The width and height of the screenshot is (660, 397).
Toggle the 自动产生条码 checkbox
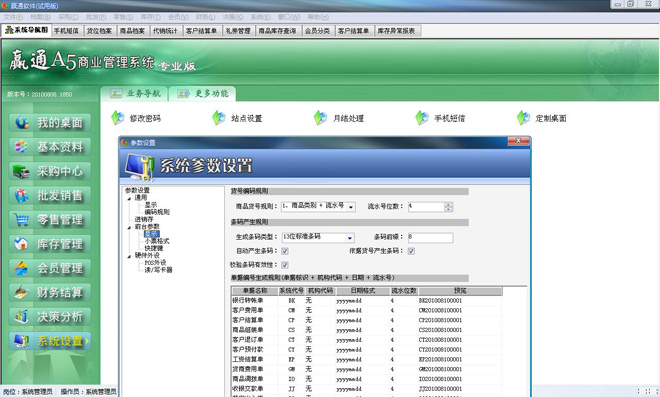(x=285, y=251)
